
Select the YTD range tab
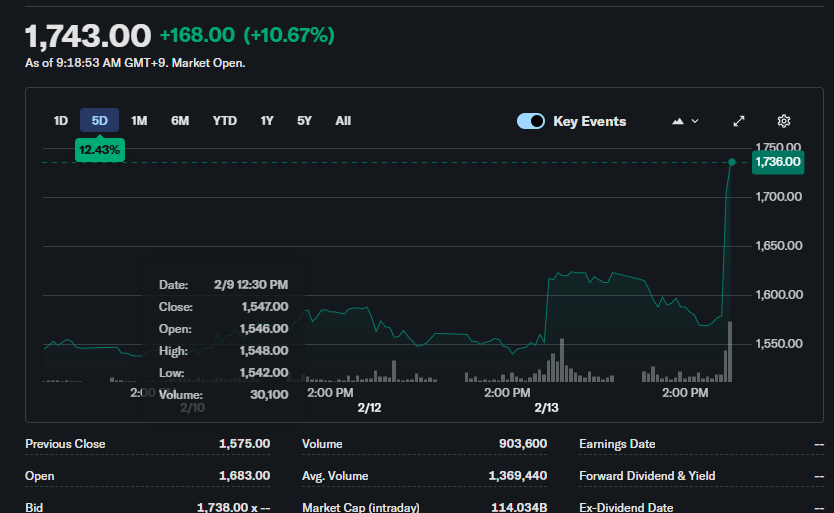224,121
